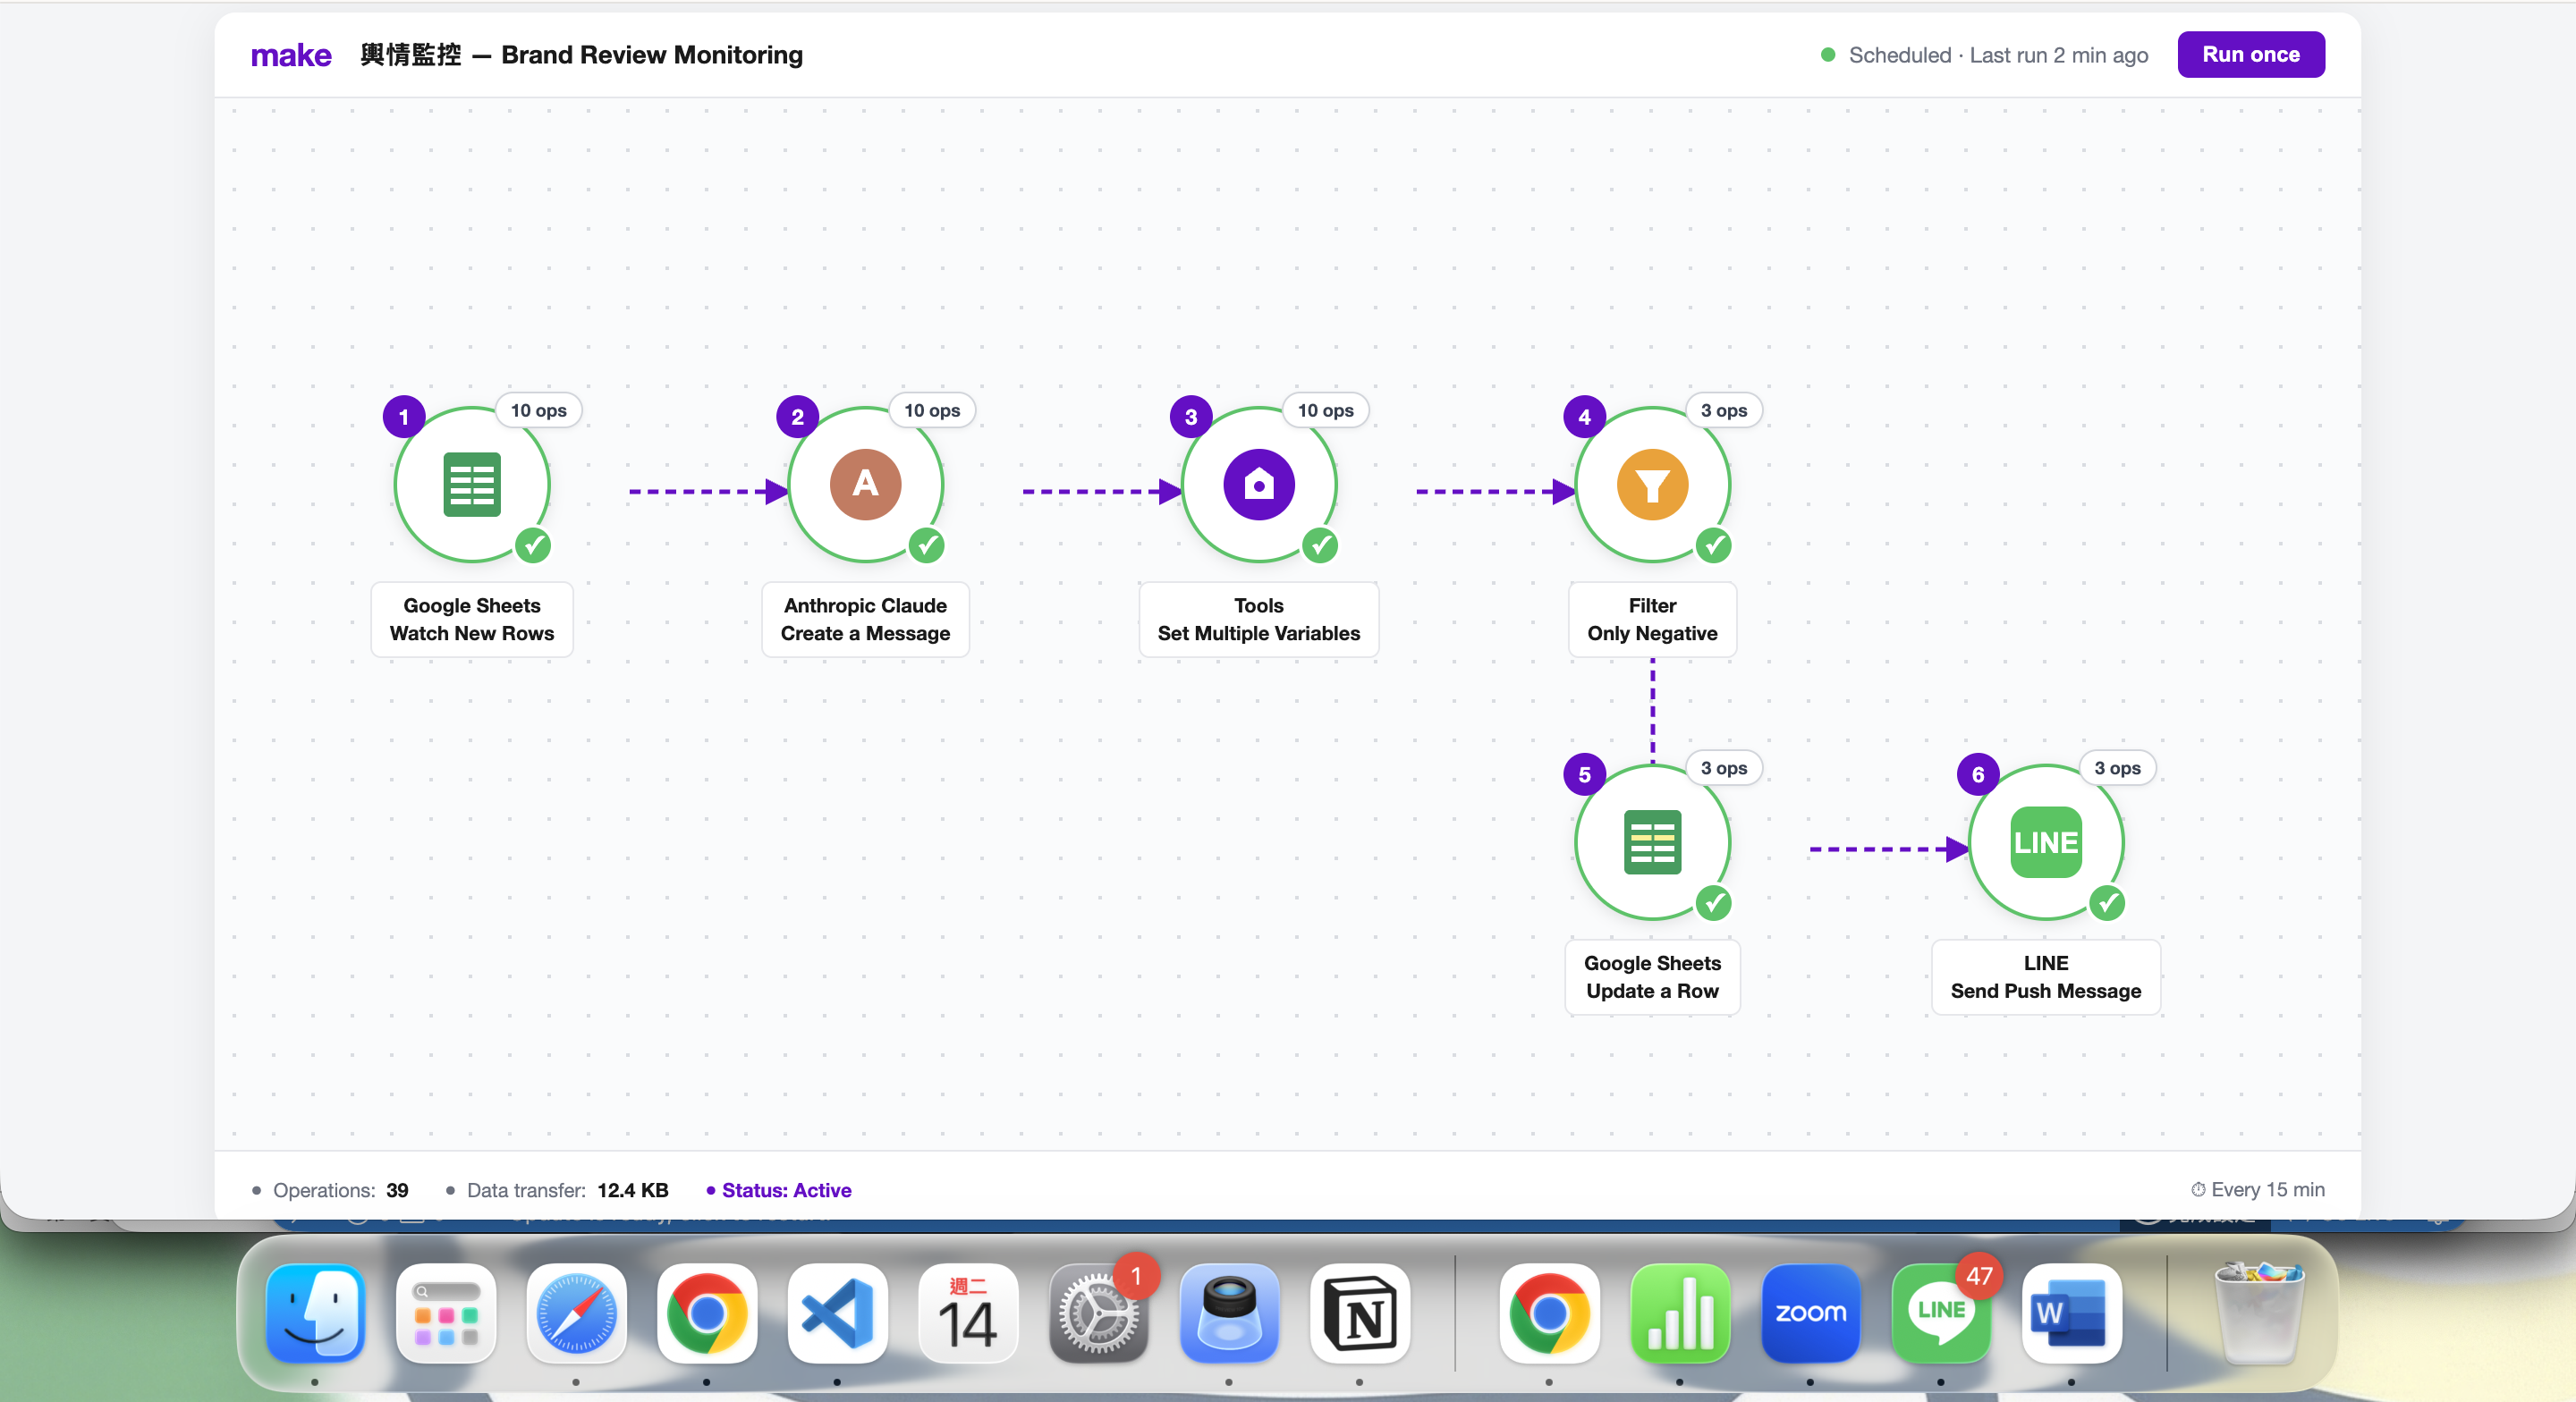Click the '3 ops' badge on module 6
Image resolution: width=2576 pixels, height=1402 pixels.
pyautogui.click(x=2118, y=768)
